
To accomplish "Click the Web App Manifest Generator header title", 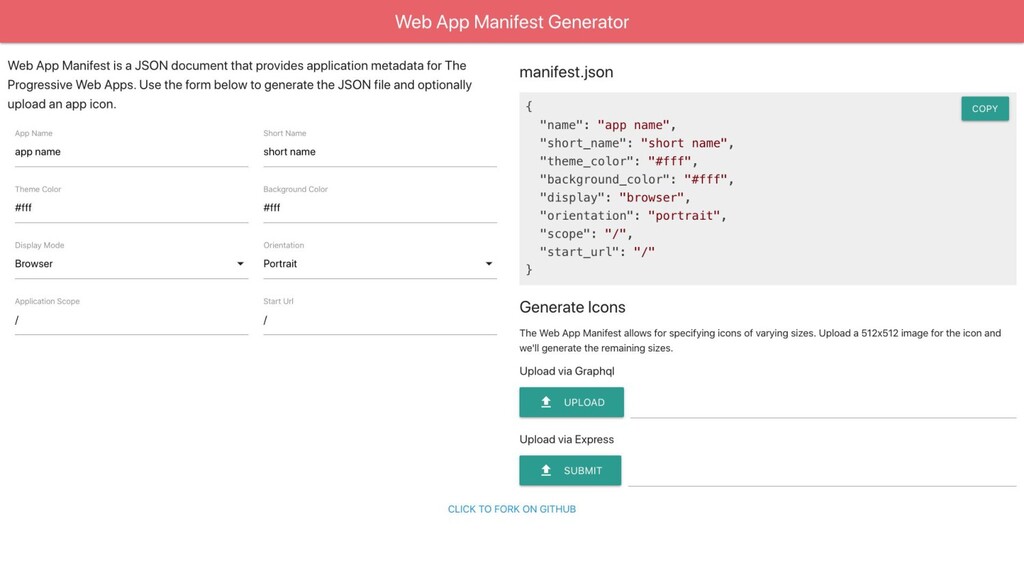I will (x=512, y=21).
